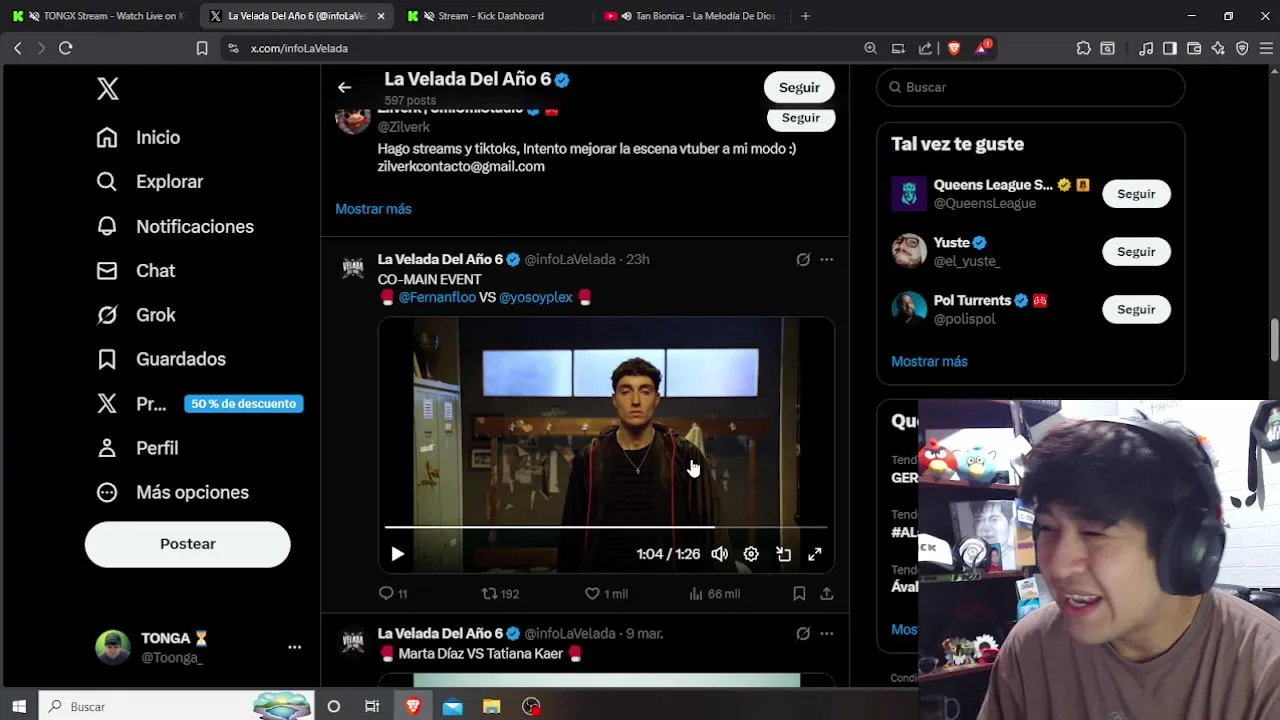Go back using profile header arrow
Viewport: 1280px width, 720px height.
[x=344, y=88]
